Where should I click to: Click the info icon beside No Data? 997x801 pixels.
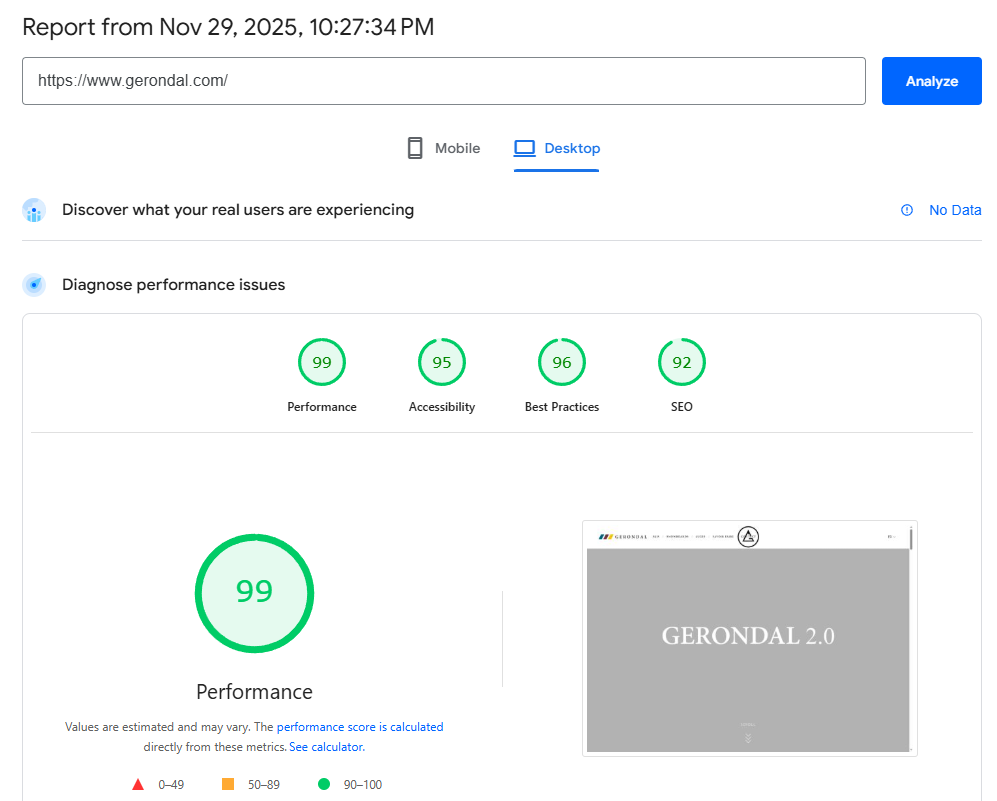pos(907,210)
